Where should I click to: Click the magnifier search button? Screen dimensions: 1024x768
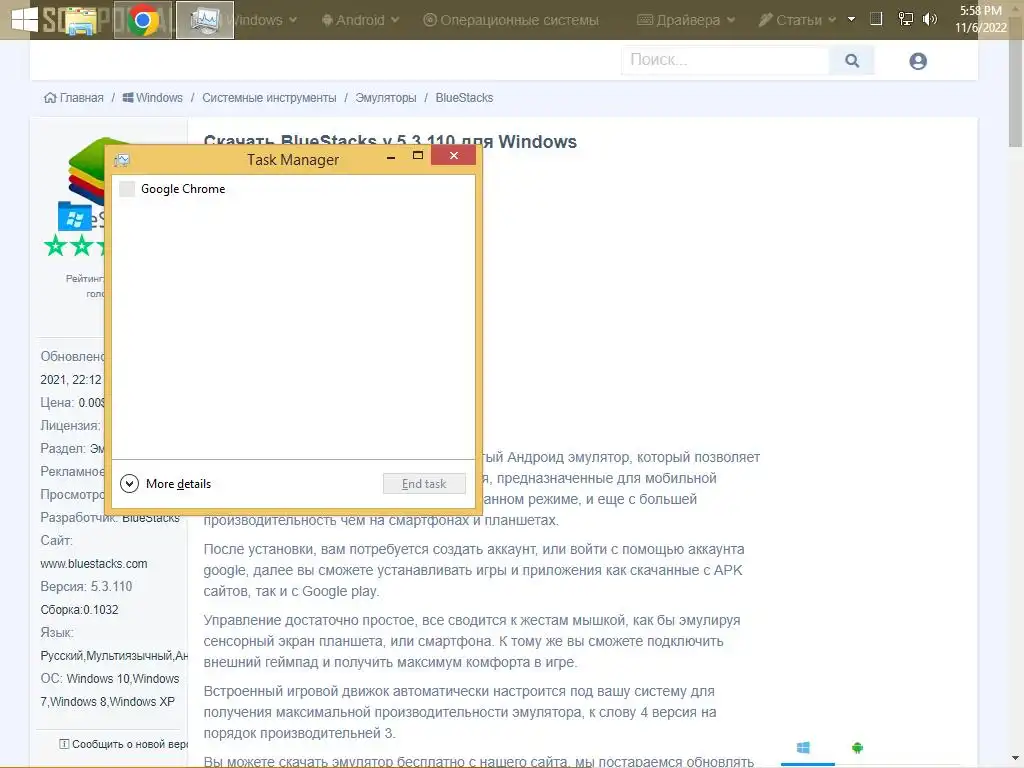click(x=852, y=61)
